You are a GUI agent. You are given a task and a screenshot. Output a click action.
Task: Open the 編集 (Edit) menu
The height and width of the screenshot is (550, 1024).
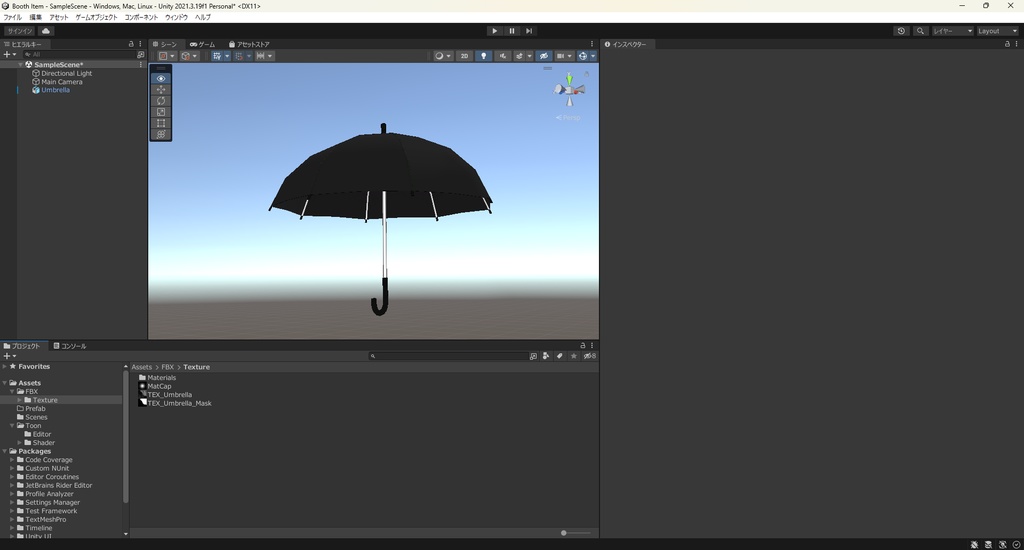coord(35,18)
